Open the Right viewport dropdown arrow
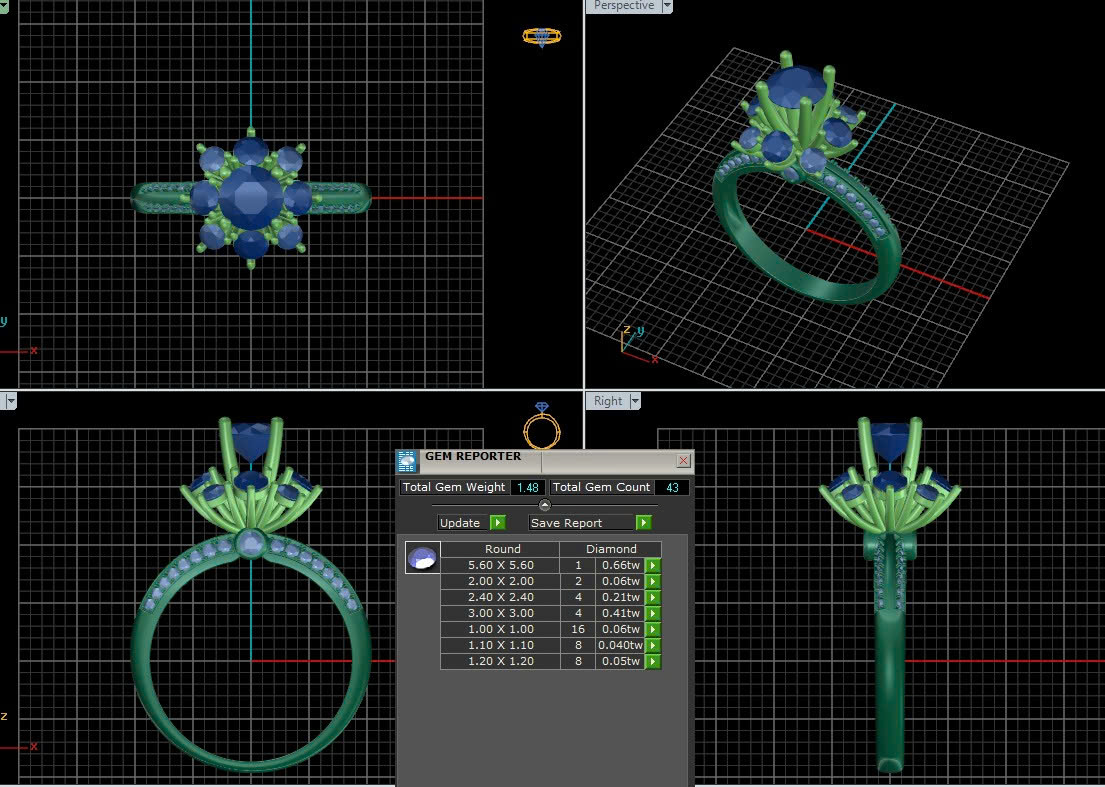The height and width of the screenshot is (787, 1105). point(635,401)
